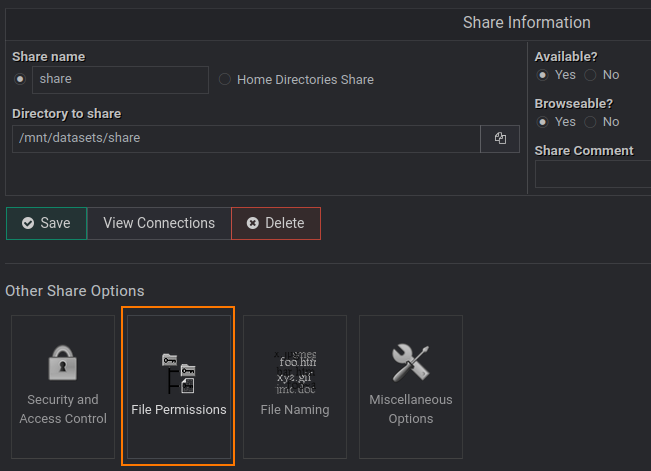The width and height of the screenshot is (651, 471).
Task: Set Available to No
Action: pos(590,75)
